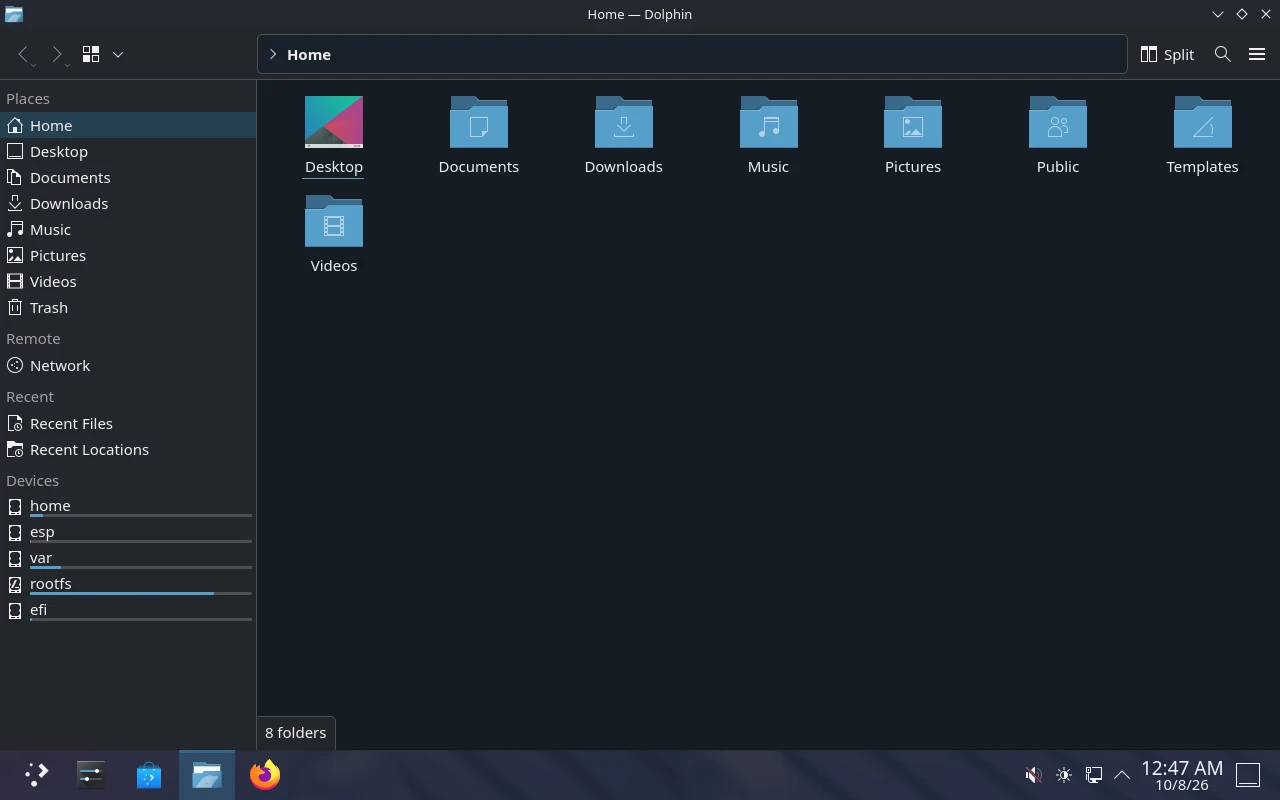This screenshot has height=800, width=1280.
Task: Open the Documents folder icon in file view
Action: 479,122
